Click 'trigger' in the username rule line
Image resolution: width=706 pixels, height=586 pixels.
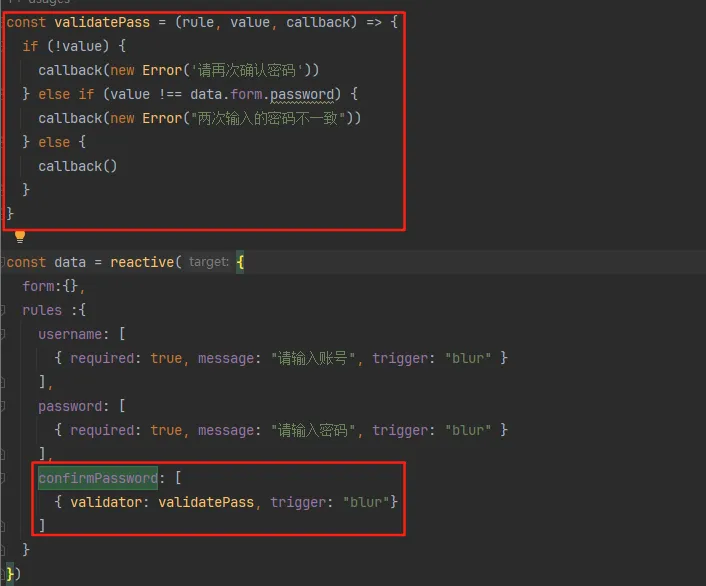point(400,358)
